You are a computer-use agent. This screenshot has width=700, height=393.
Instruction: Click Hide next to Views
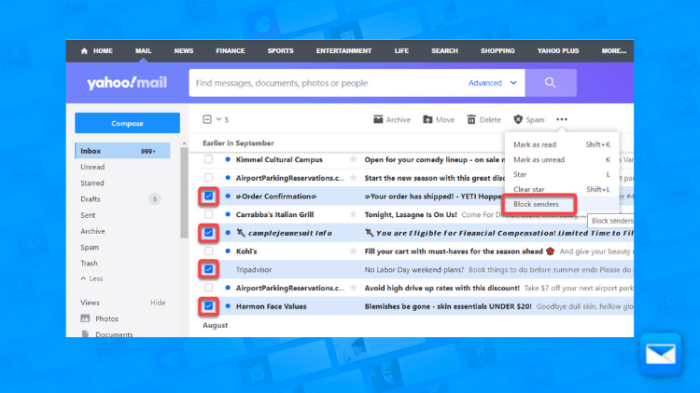click(x=158, y=303)
